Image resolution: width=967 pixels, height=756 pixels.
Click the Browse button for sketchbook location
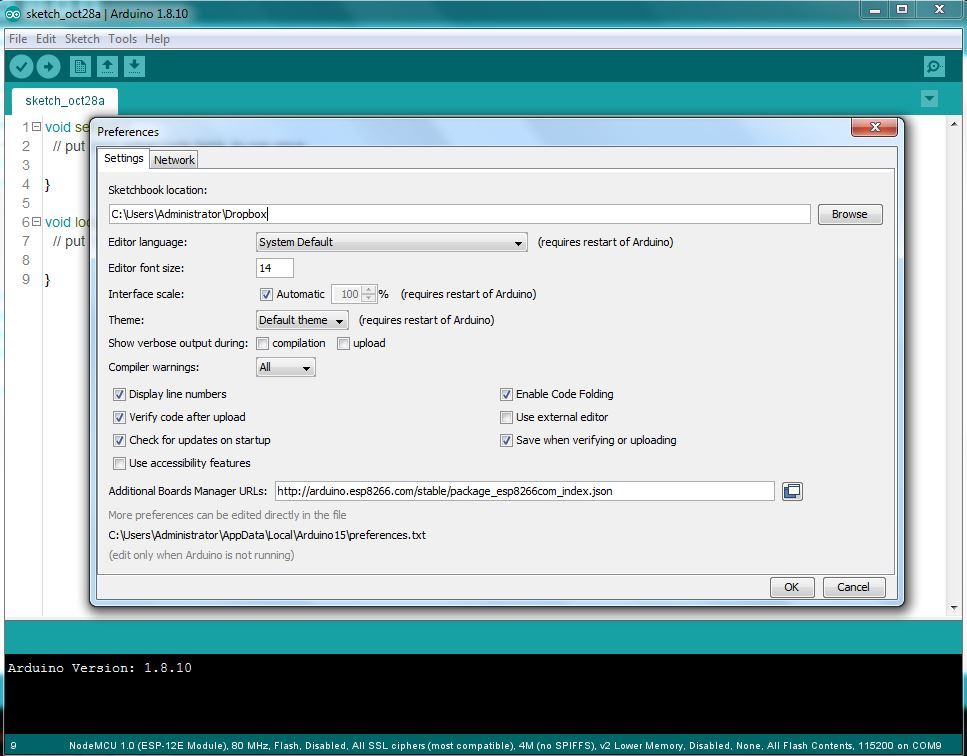click(x=849, y=214)
